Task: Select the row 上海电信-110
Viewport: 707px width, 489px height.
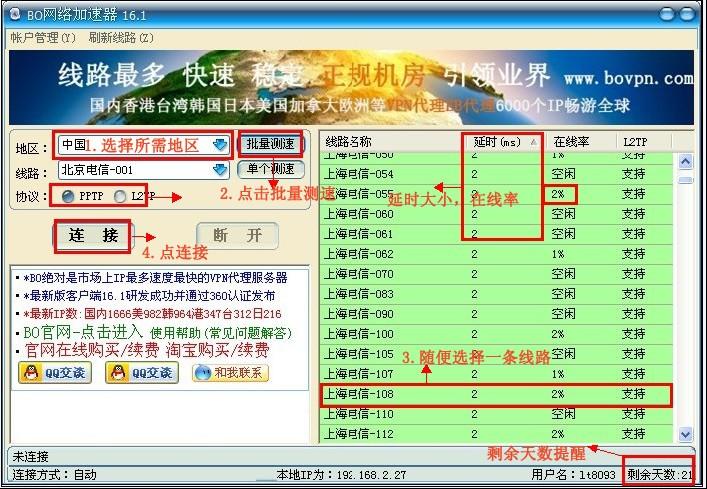Action: click(x=496, y=414)
